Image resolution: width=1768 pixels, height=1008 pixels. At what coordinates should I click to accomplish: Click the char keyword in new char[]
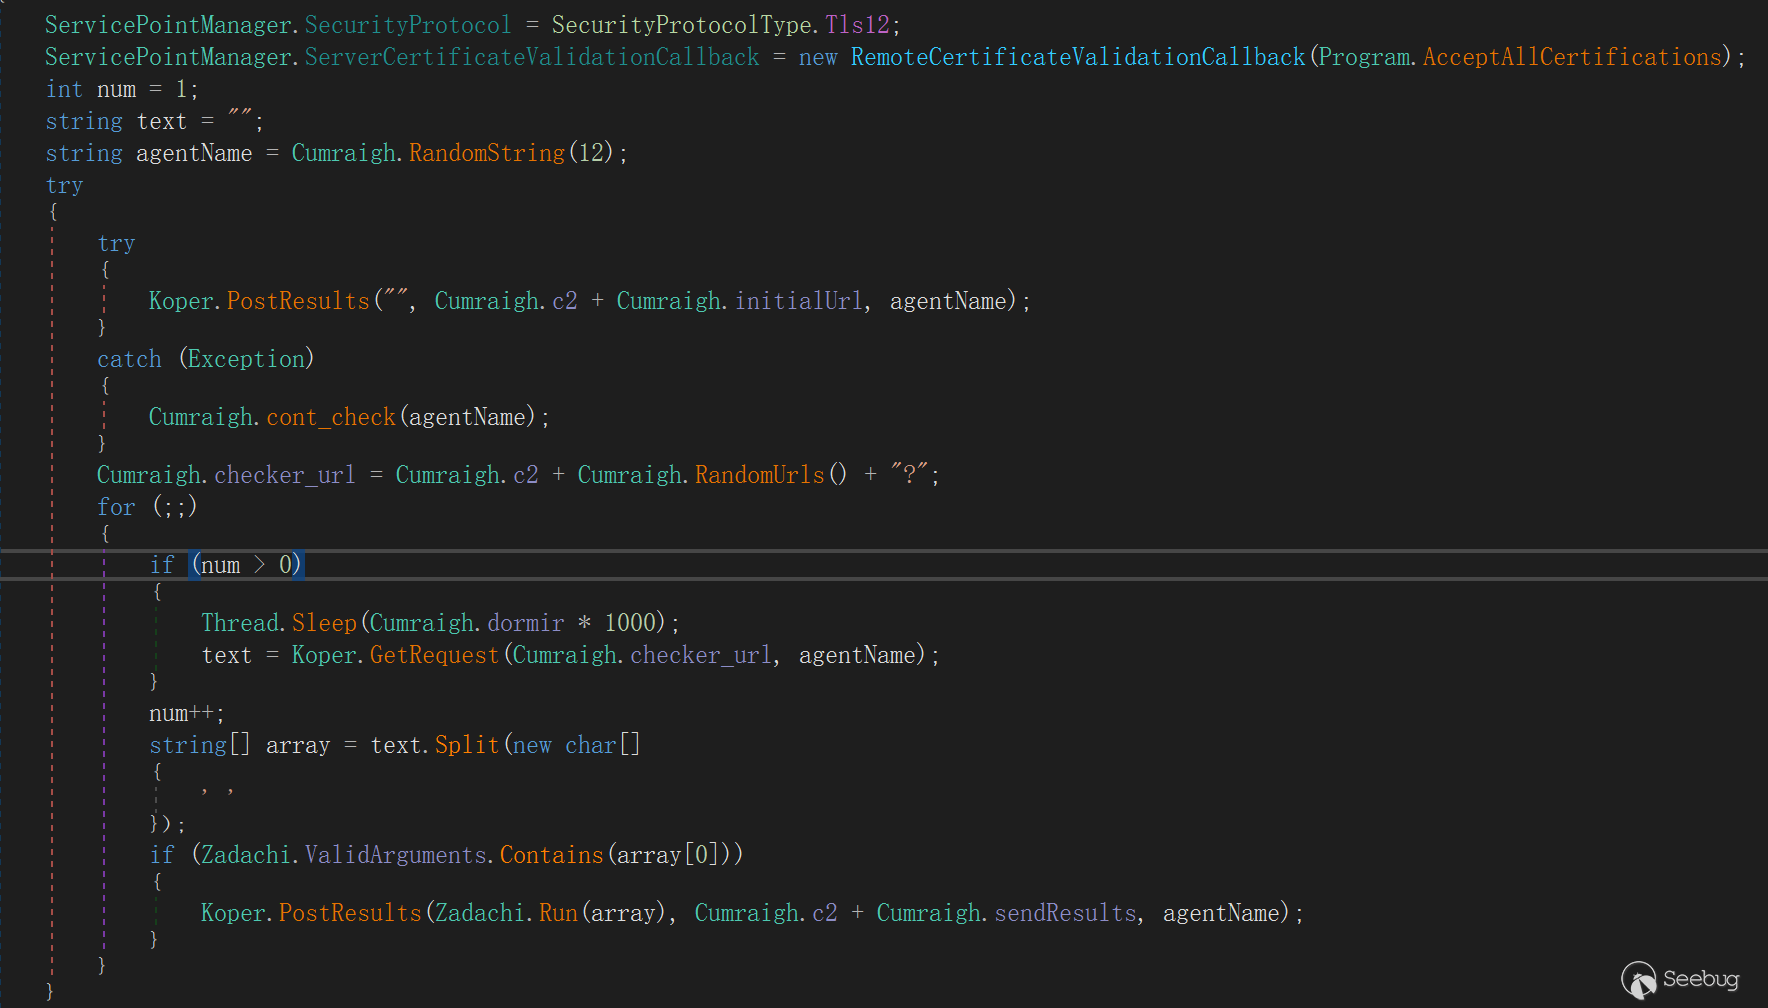591,745
